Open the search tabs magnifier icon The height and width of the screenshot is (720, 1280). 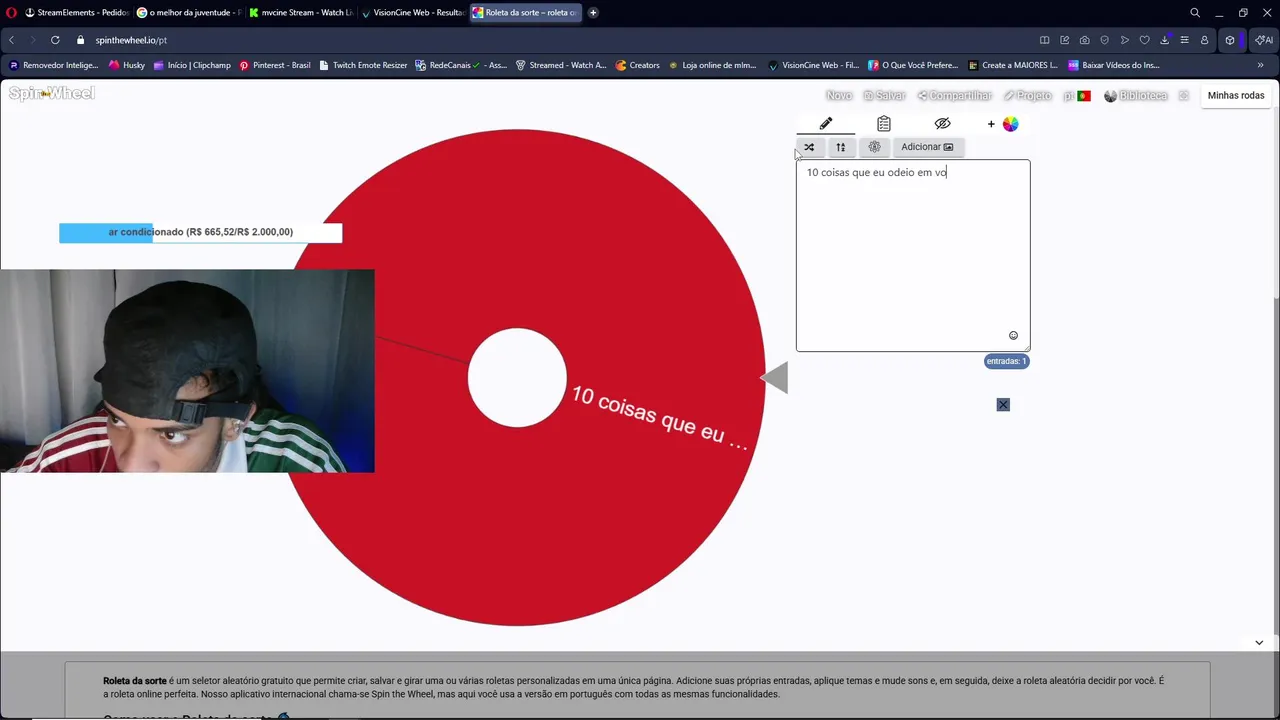[x=1195, y=12]
